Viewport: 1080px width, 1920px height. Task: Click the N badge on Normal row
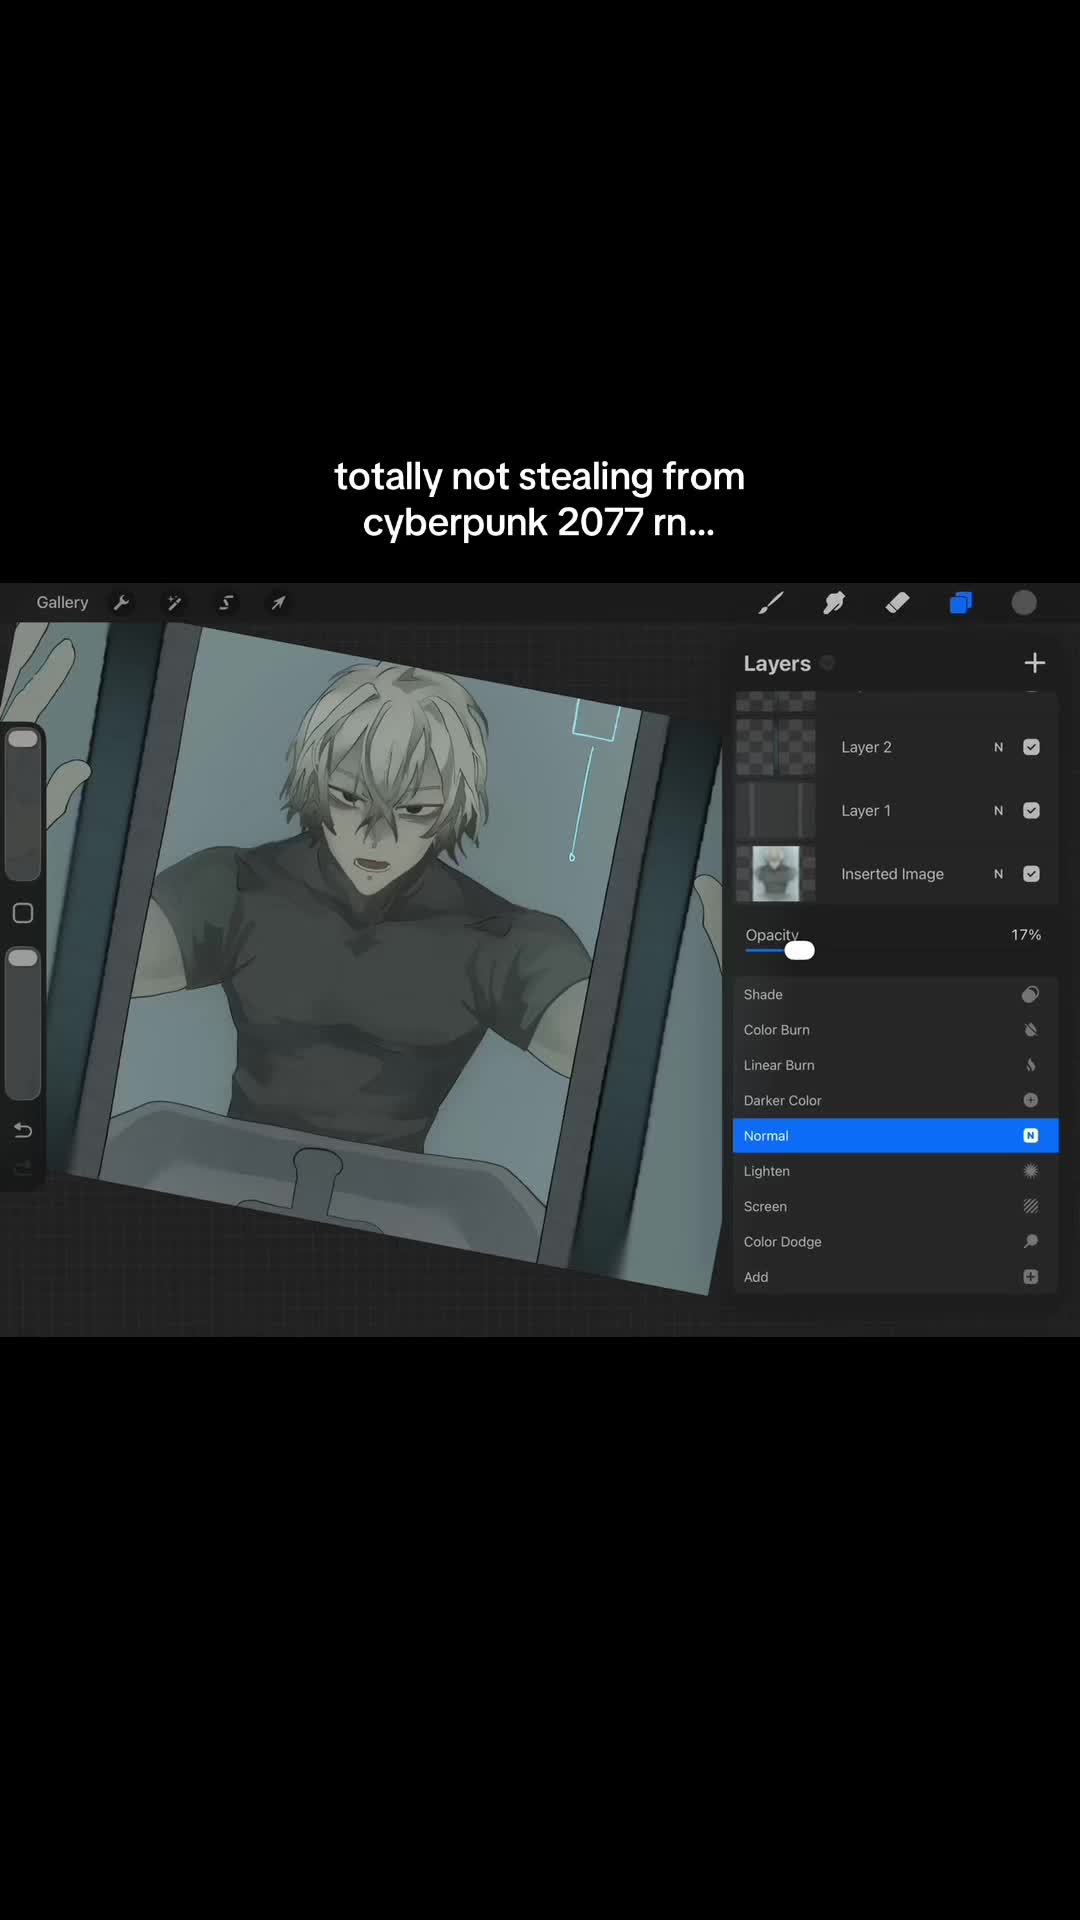tap(1031, 1135)
